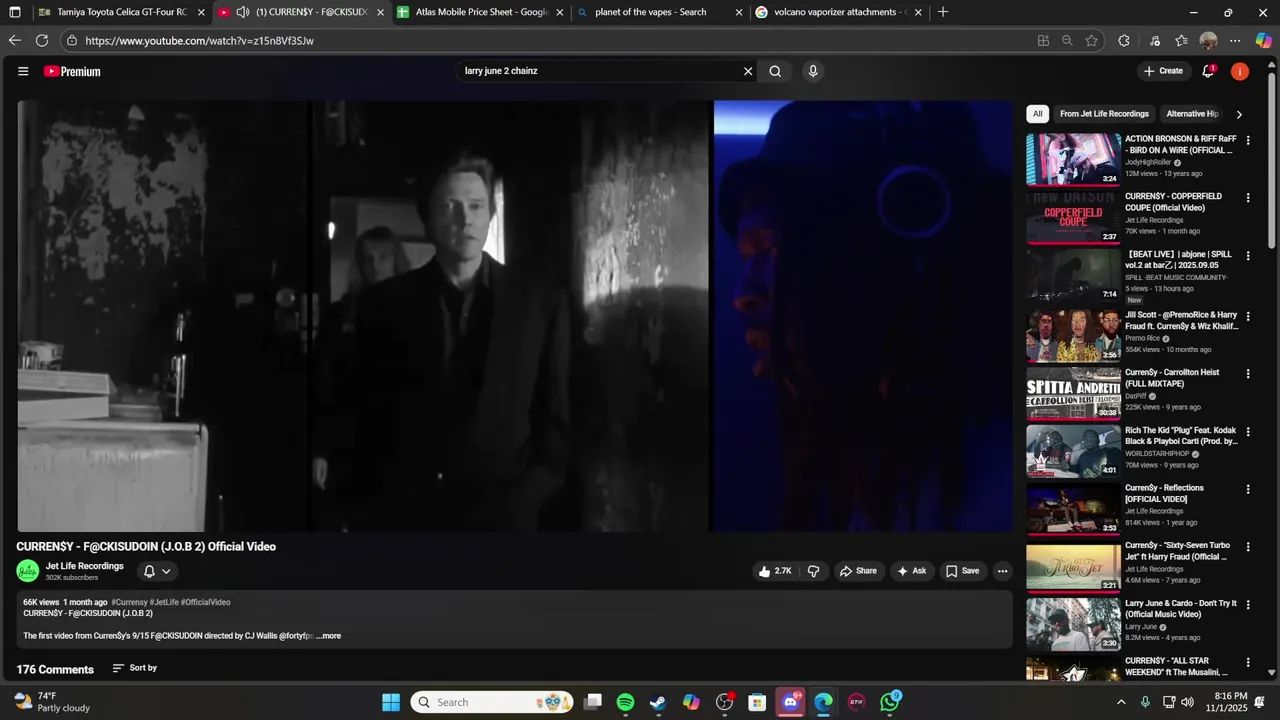
Task: Open the YouTube hamburger guide menu
Action: [23, 71]
